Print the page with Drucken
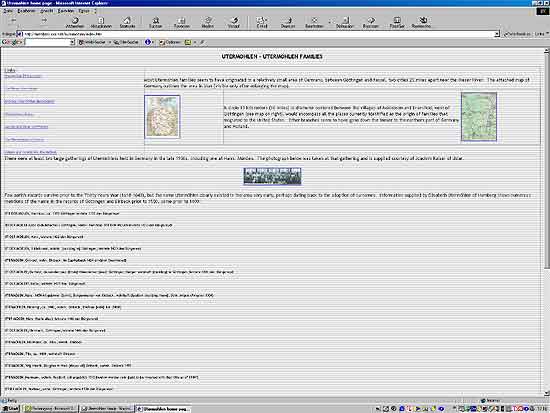This screenshot has height=413, width=550. click(288, 22)
